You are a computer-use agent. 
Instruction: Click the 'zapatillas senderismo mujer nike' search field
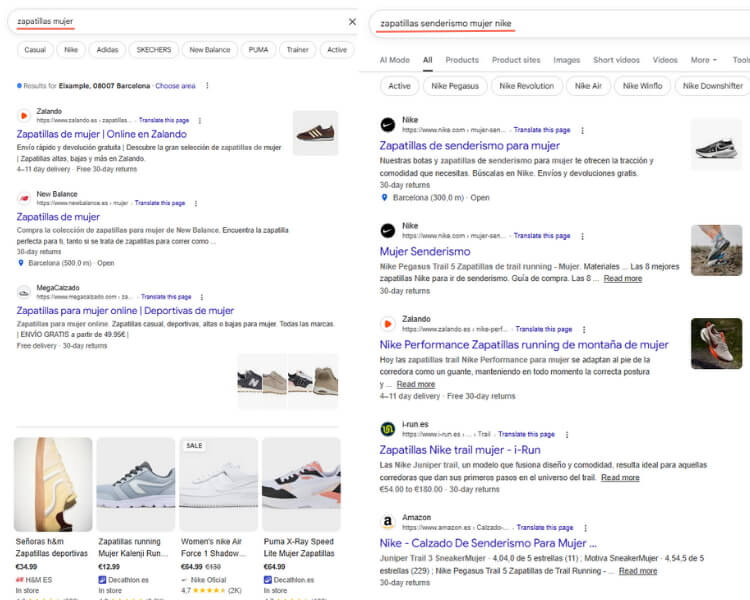point(560,23)
